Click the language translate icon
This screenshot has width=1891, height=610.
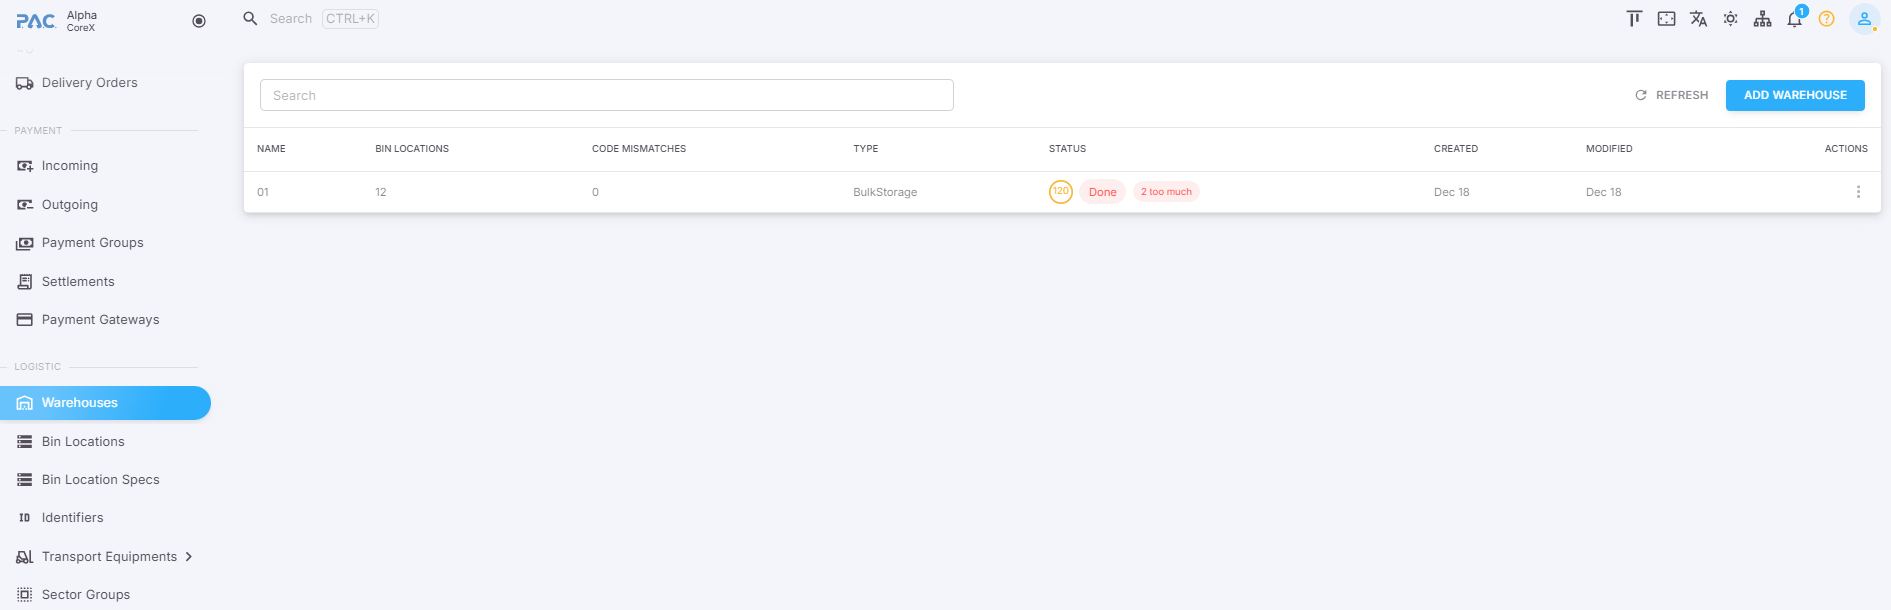(x=1698, y=19)
